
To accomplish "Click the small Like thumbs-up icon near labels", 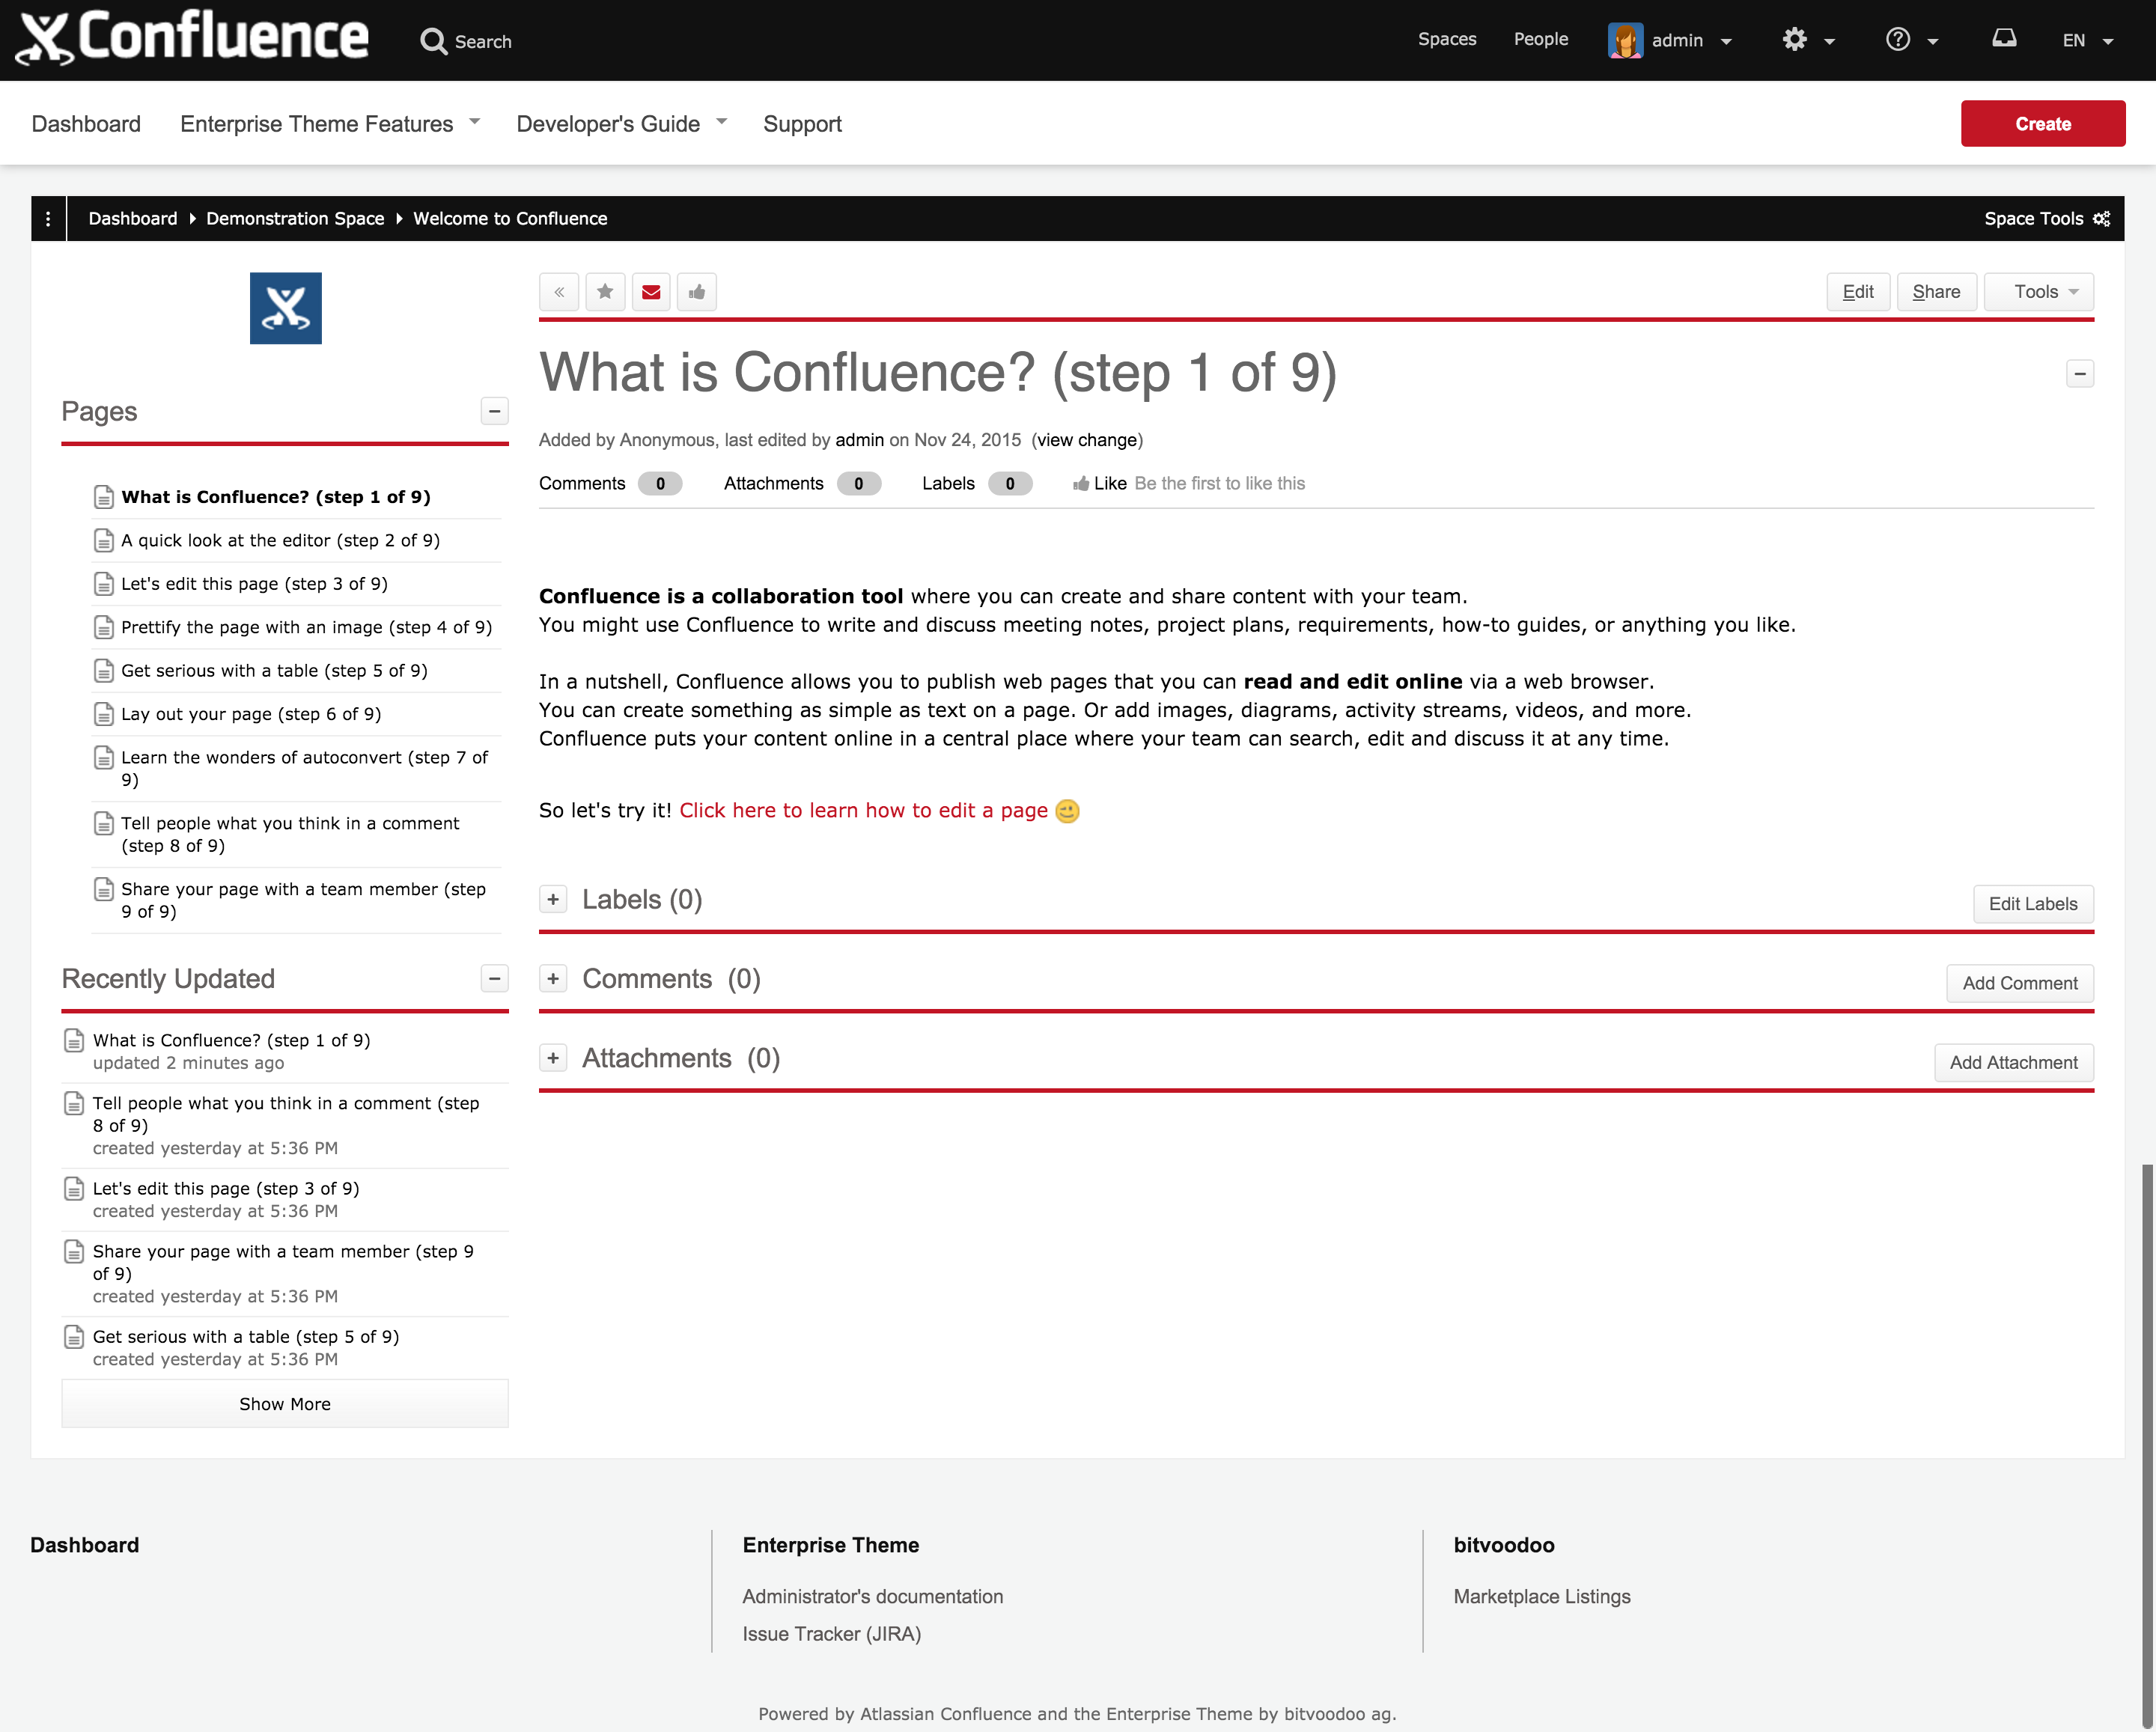I will pyautogui.click(x=1081, y=484).
